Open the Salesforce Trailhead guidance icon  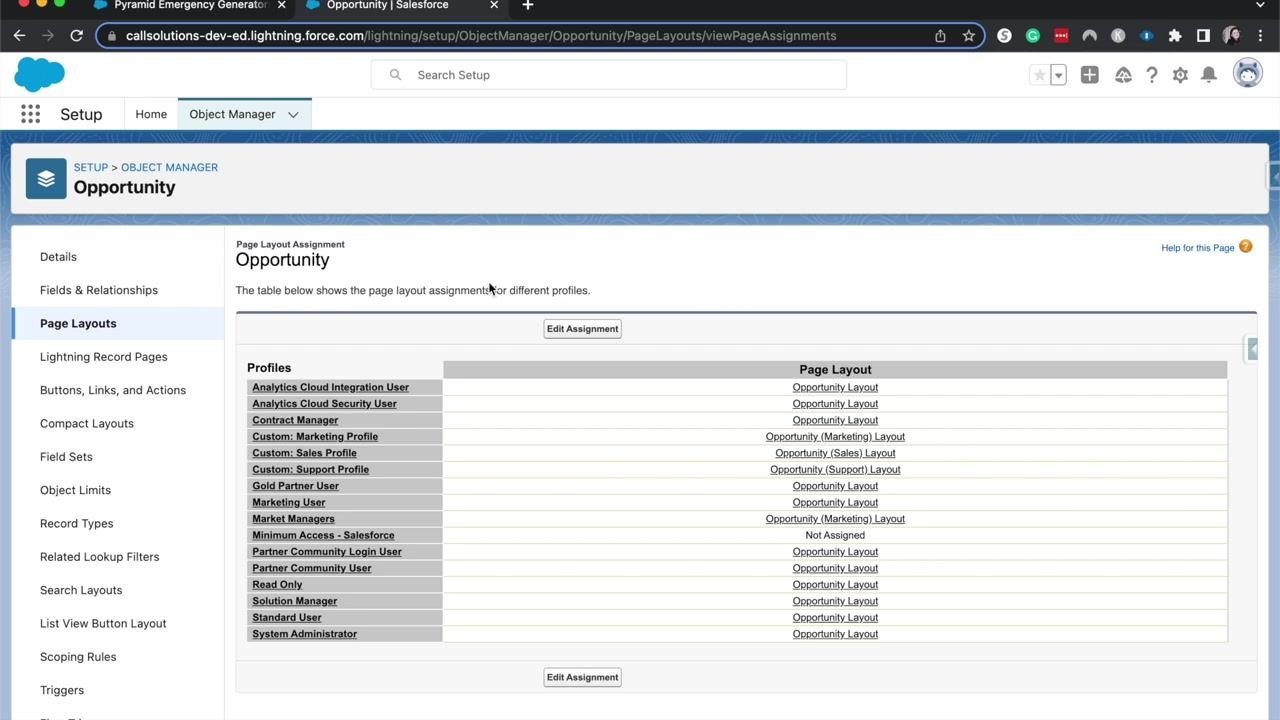[1123, 75]
